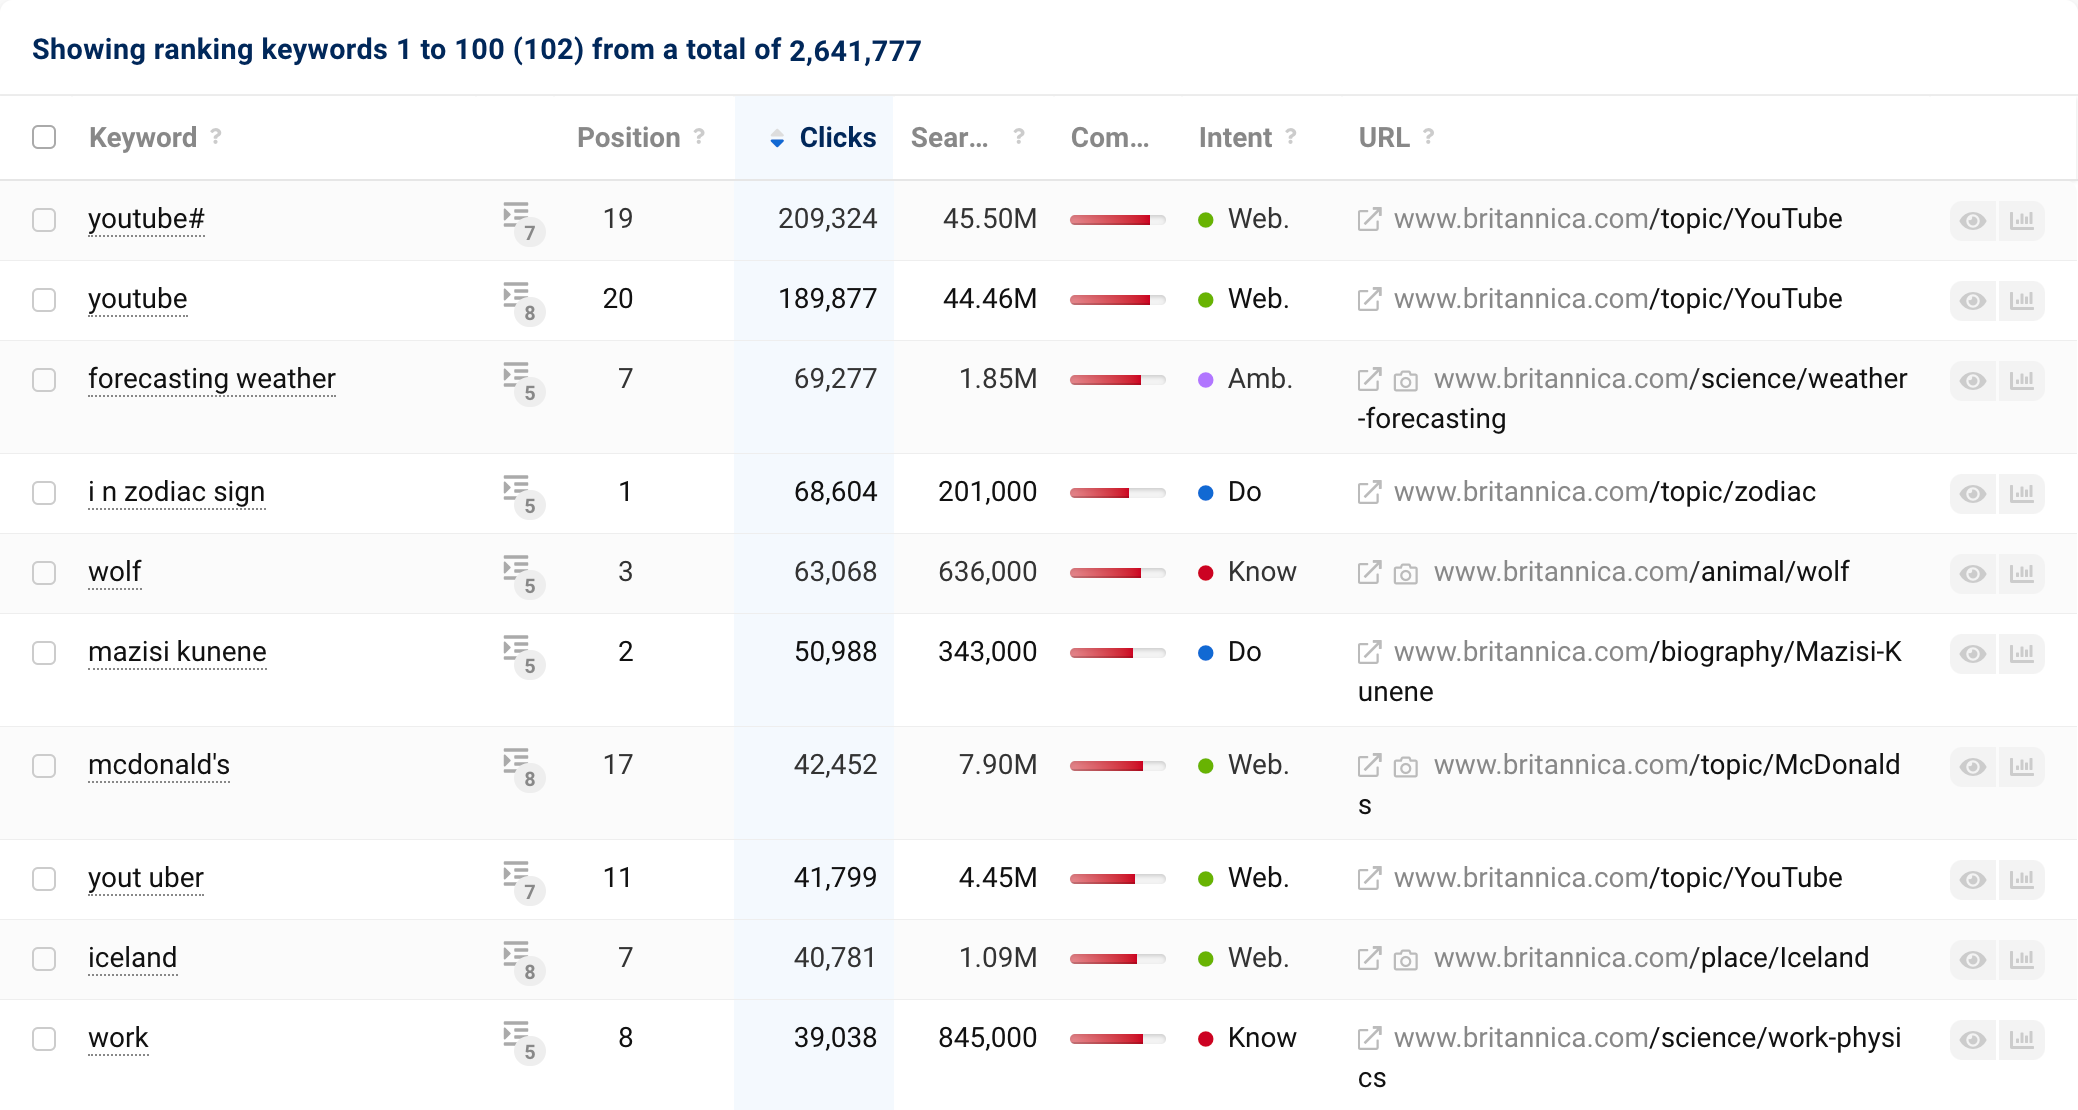
Task: Toggle eye icon for mcdonald's row
Action: tap(1973, 766)
